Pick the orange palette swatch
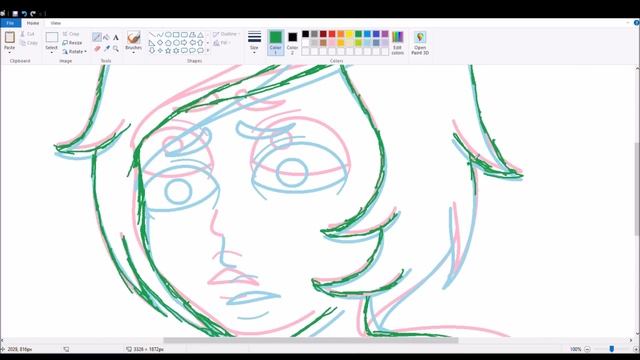 [x=340, y=34]
